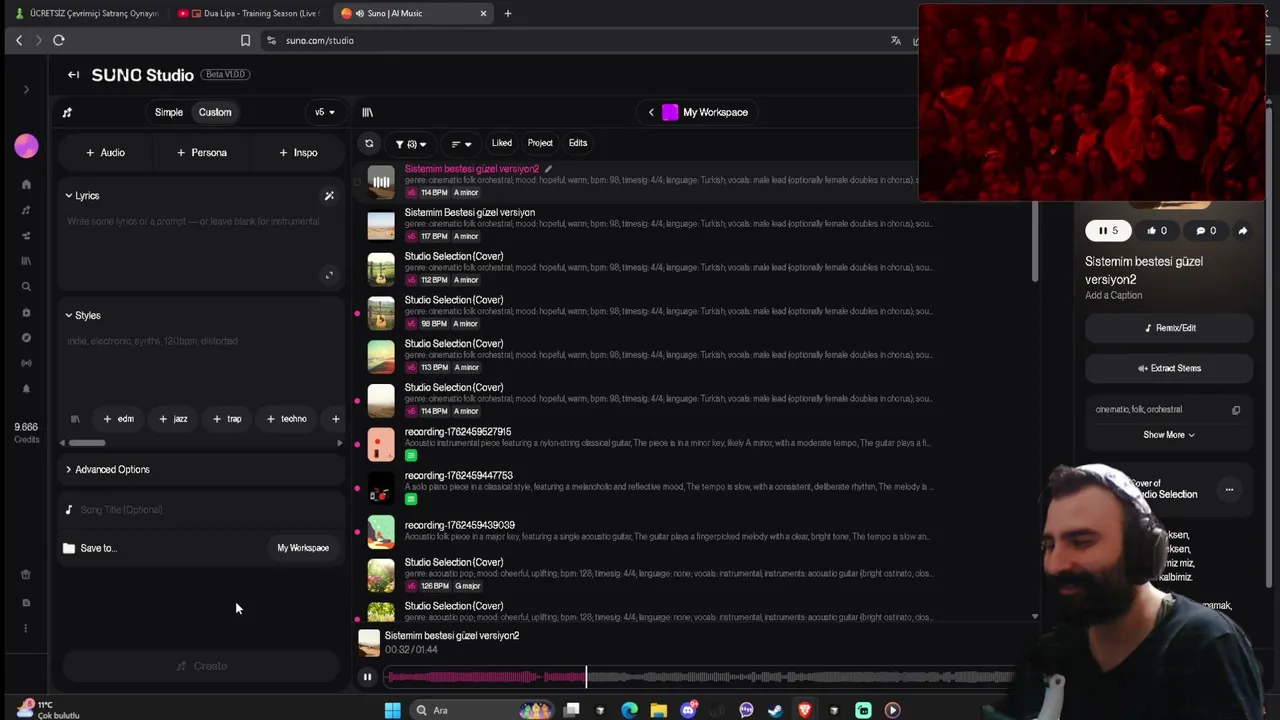
Task: Click the purple profile avatar
Action: [x=26, y=146]
